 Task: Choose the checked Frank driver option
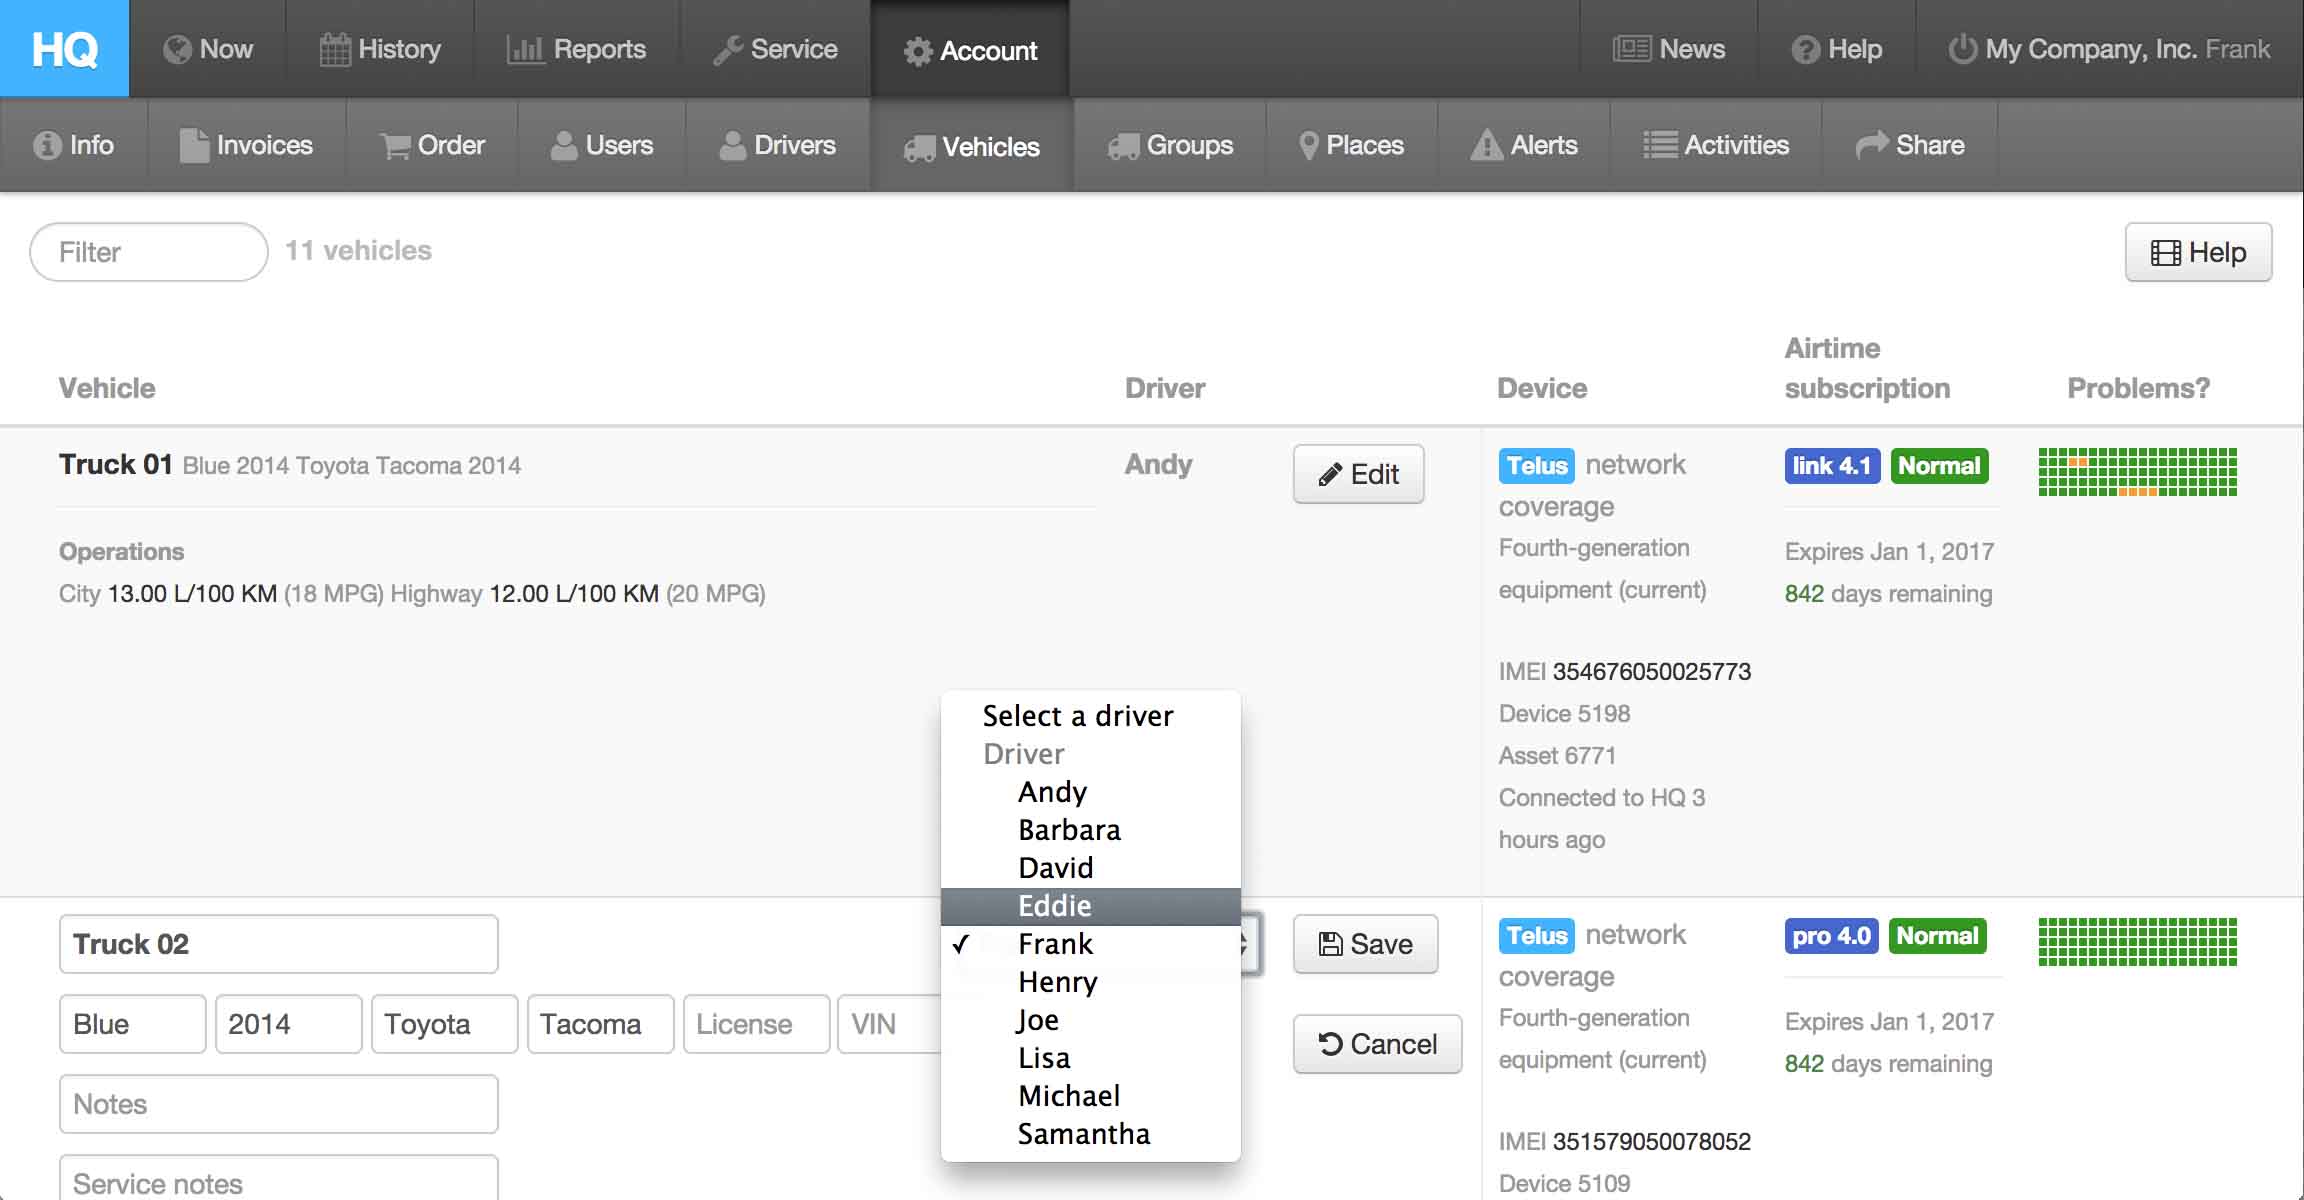(1055, 944)
